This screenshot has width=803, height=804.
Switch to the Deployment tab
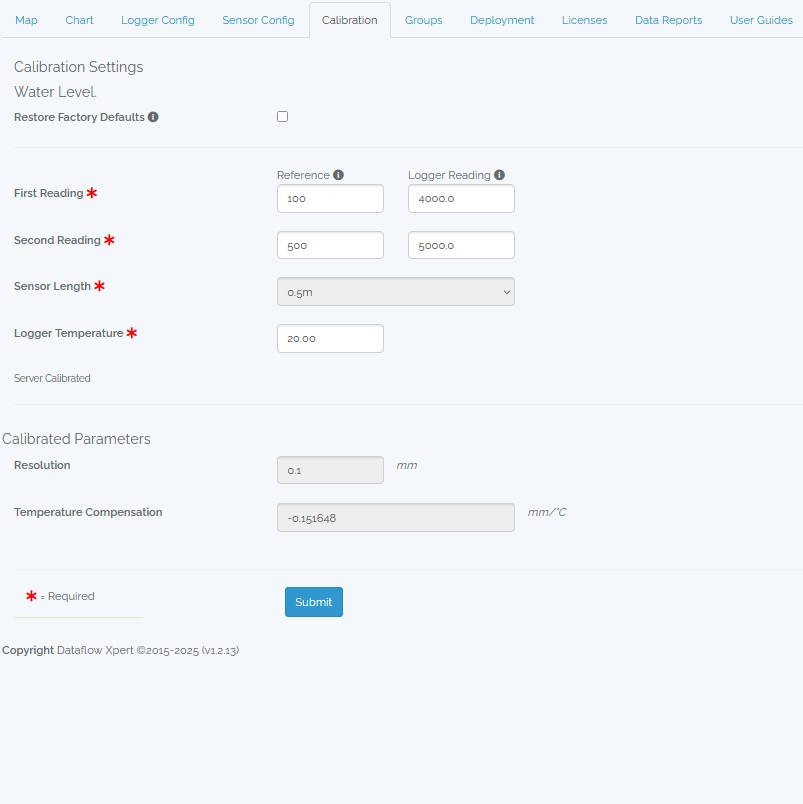(502, 20)
